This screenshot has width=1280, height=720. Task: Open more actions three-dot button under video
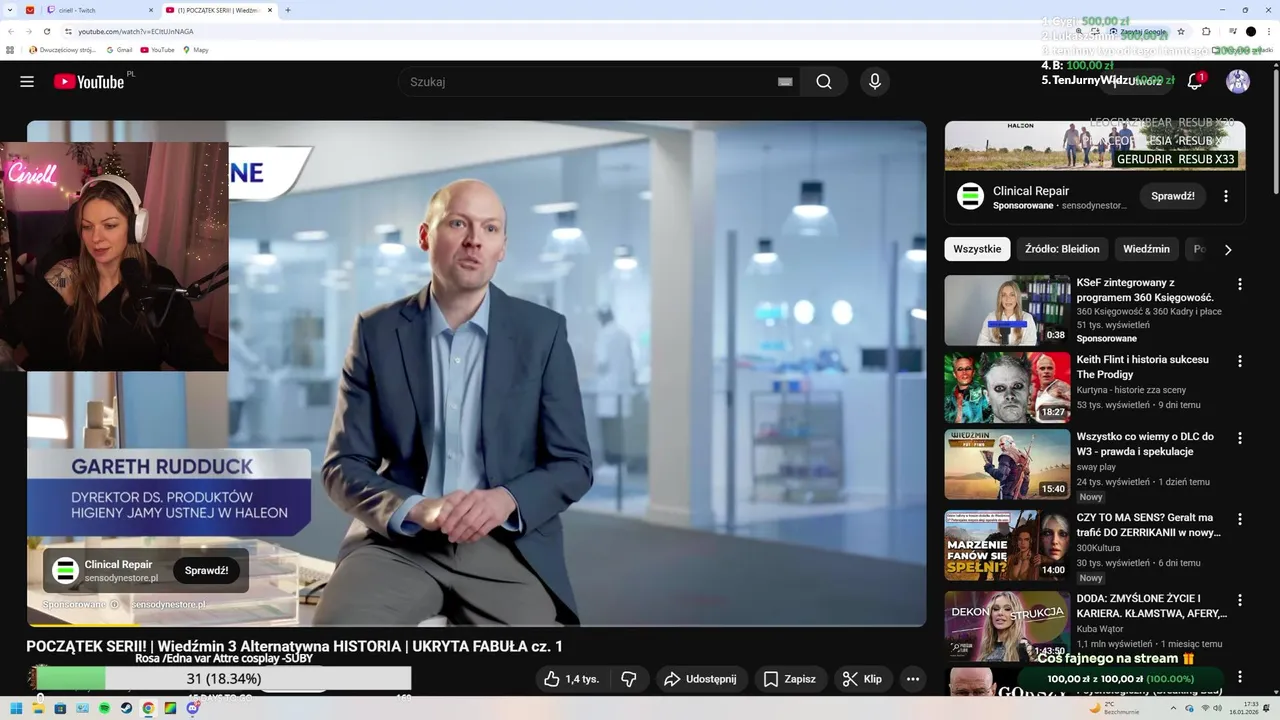[x=912, y=679]
